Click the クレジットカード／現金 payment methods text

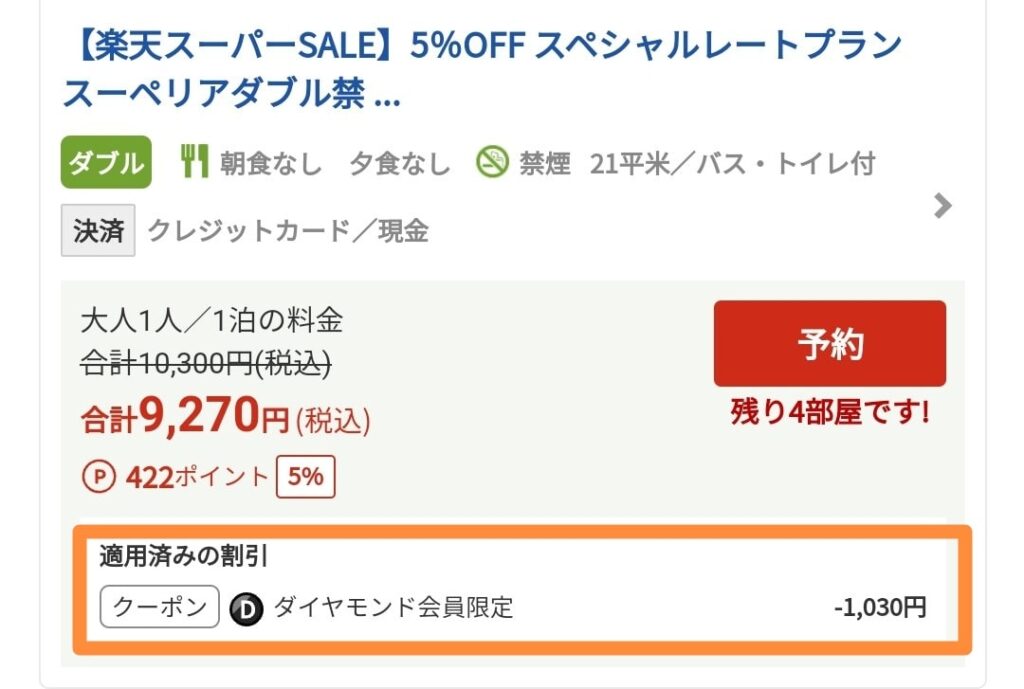coord(288,231)
